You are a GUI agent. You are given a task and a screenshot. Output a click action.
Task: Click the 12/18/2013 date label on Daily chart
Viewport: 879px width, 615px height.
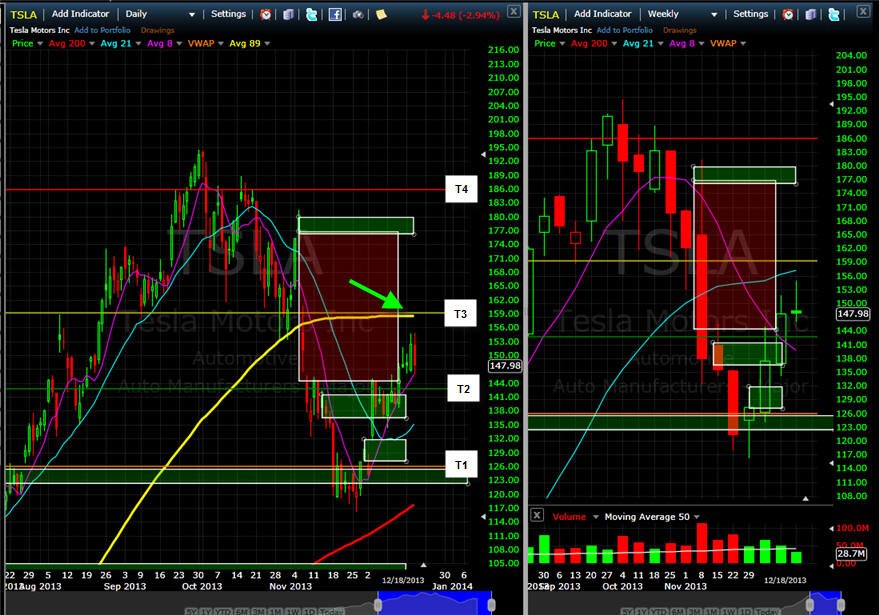(403, 580)
